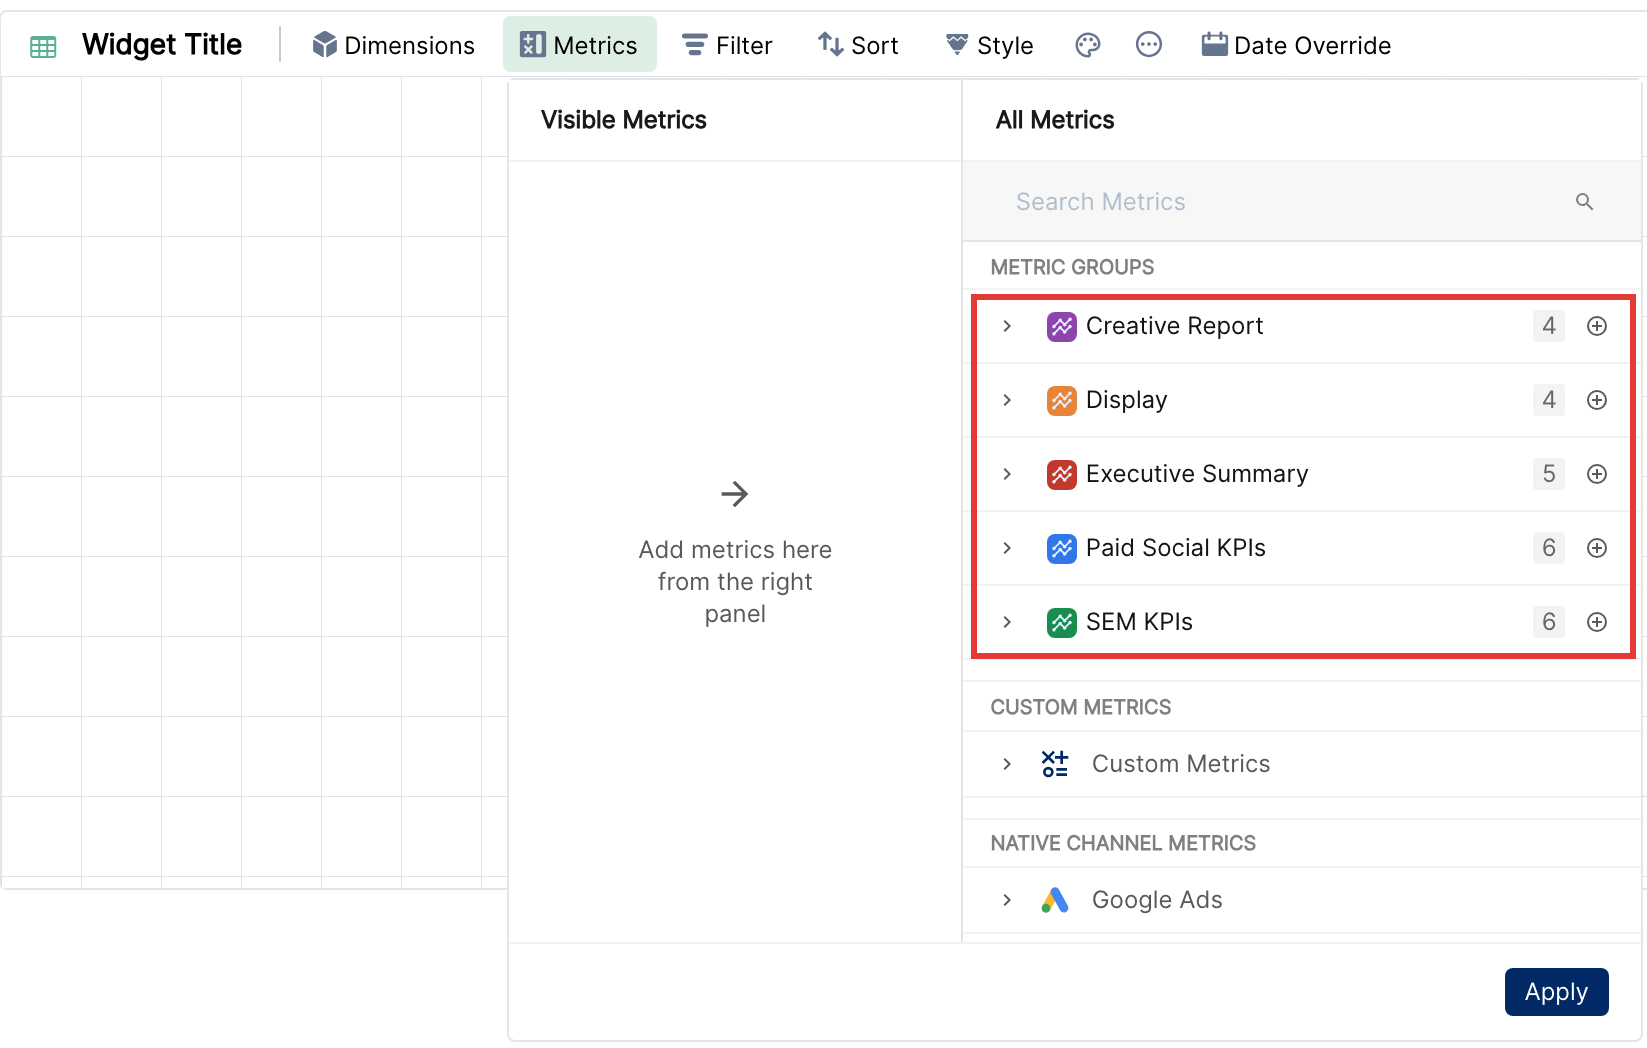This screenshot has width=1647, height=1048.
Task: Select the Paid Social KPIs label
Action: [1176, 548]
